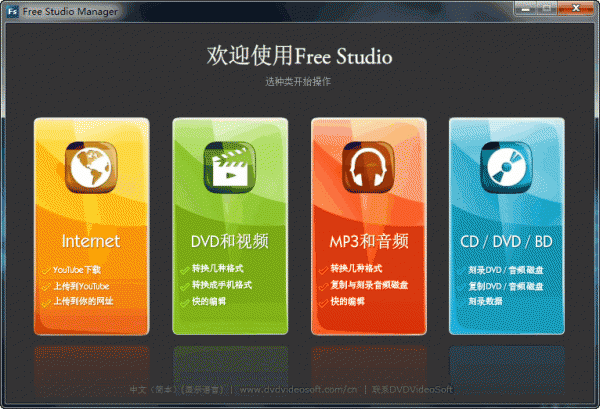Click the Internet globe icon
This screenshot has height=409, width=600.
coord(91,167)
